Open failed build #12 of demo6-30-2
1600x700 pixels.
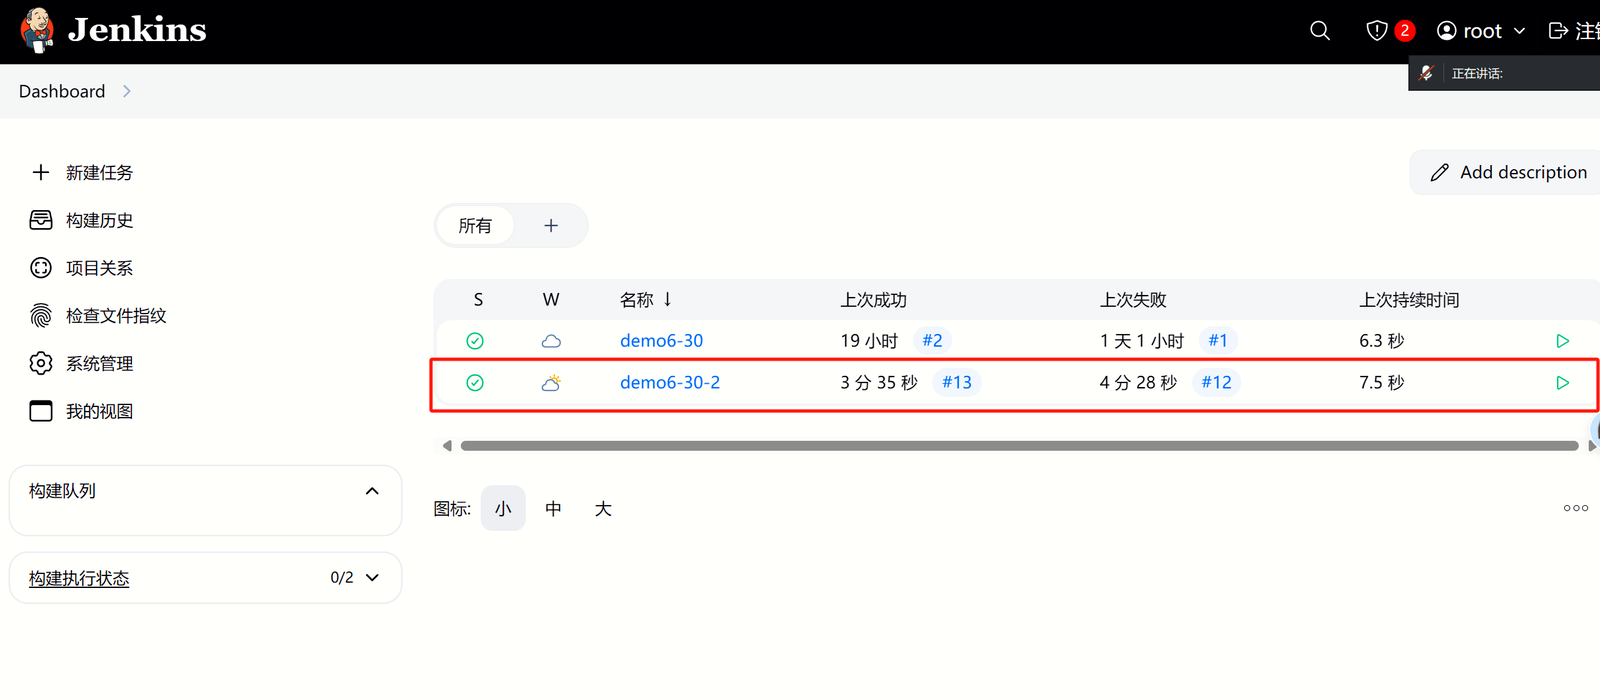coord(1217,383)
